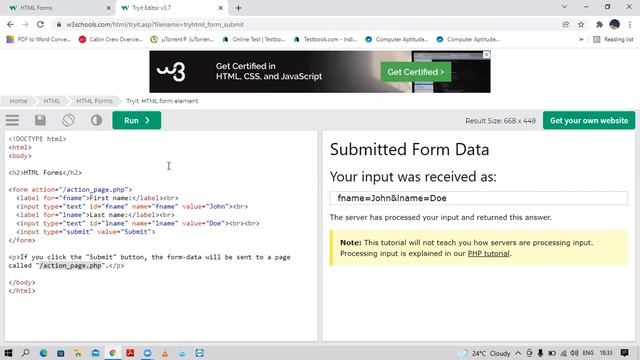The height and width of the screenshot is (360, 640).
Task: Bookmark this page with the star icon
Action: [x=581, y=24]
